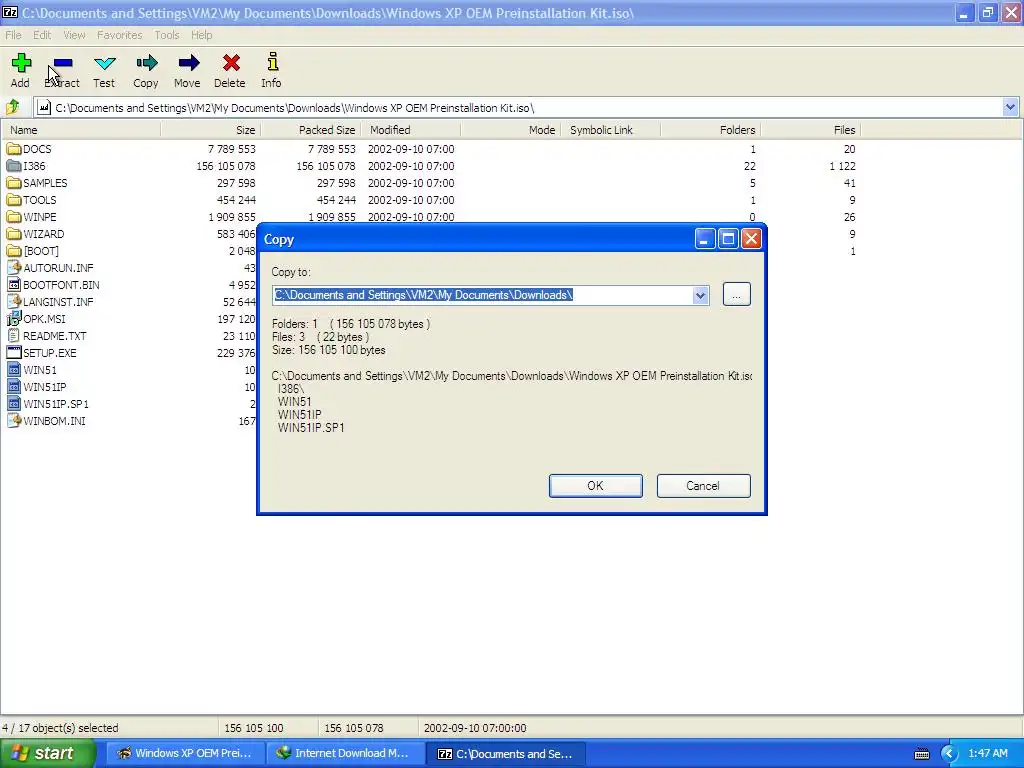
Task: Browse for destination folder with ... button
Action: [737, 295]
